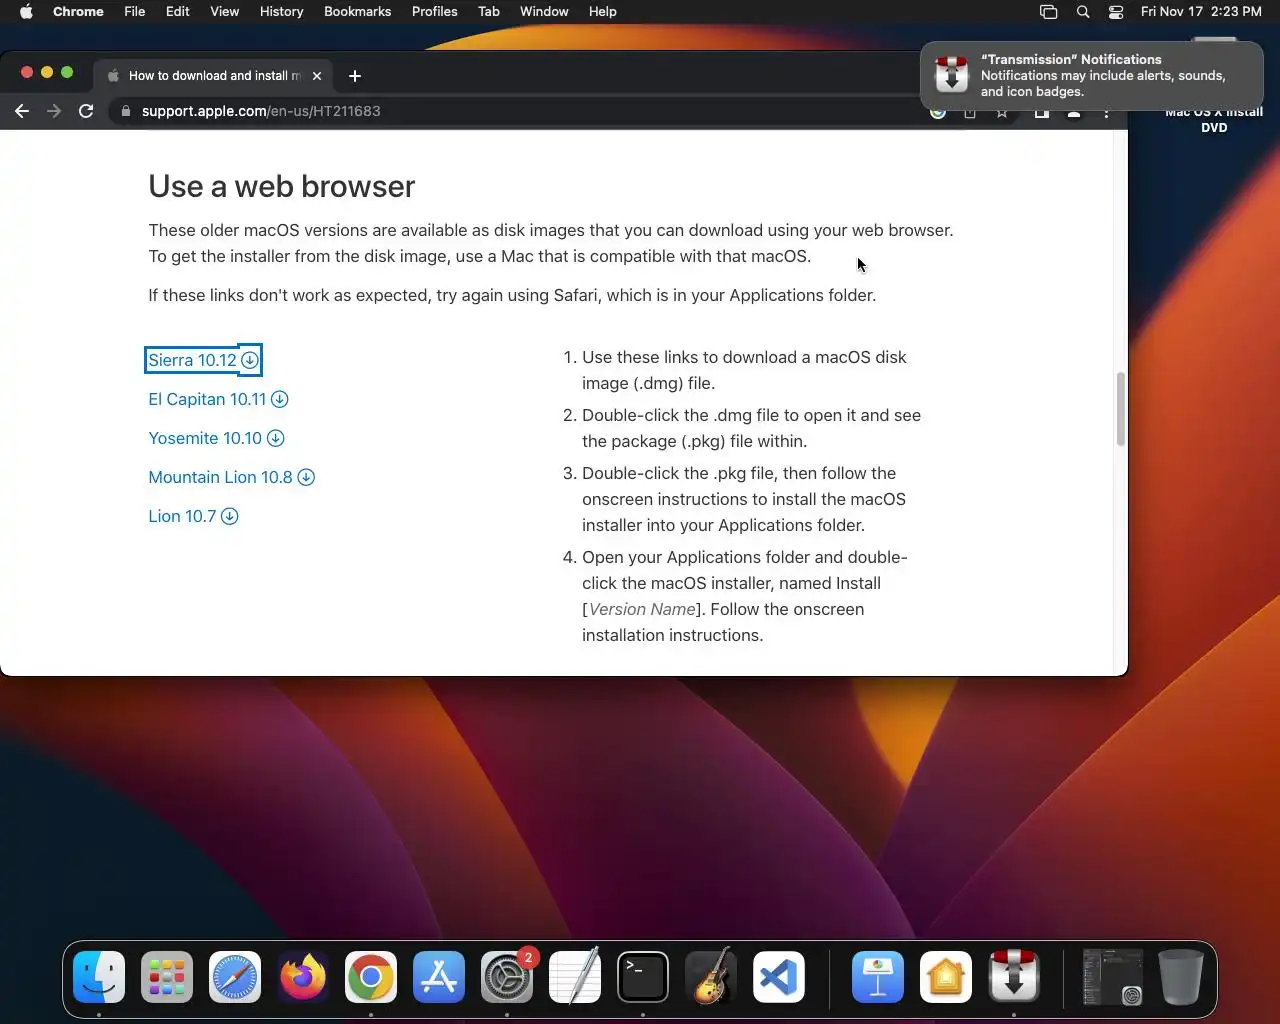1280x1024 pixels.
Task: Close the 'How to download and install' tab
Action: click(317, 76)
